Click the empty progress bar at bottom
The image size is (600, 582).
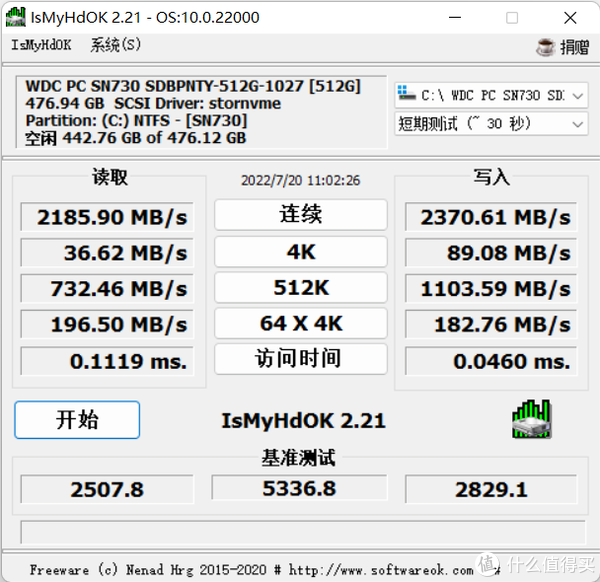click(303, 531)
